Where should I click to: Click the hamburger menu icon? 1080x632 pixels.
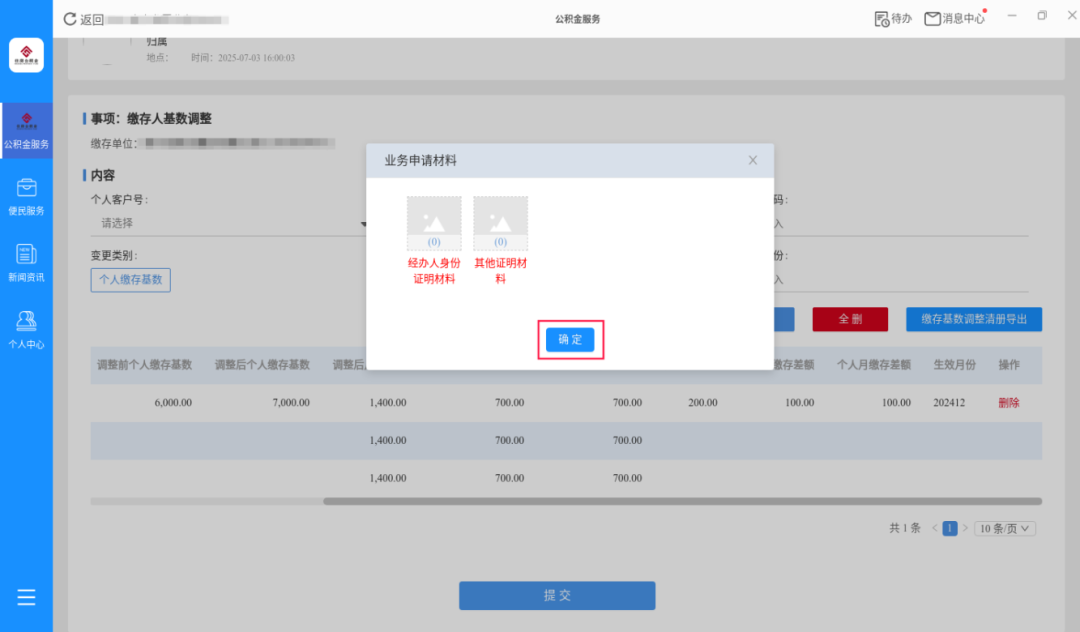(x=26, y=597)
